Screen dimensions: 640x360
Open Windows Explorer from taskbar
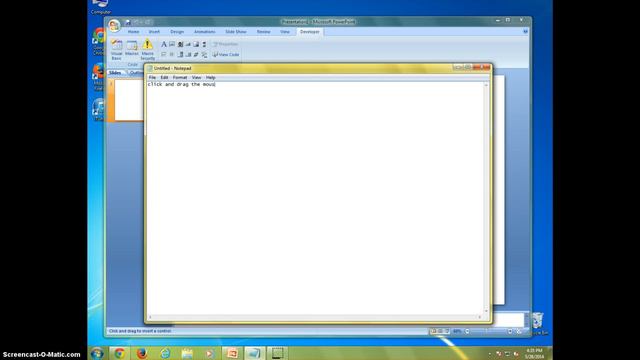click(187, 353)
